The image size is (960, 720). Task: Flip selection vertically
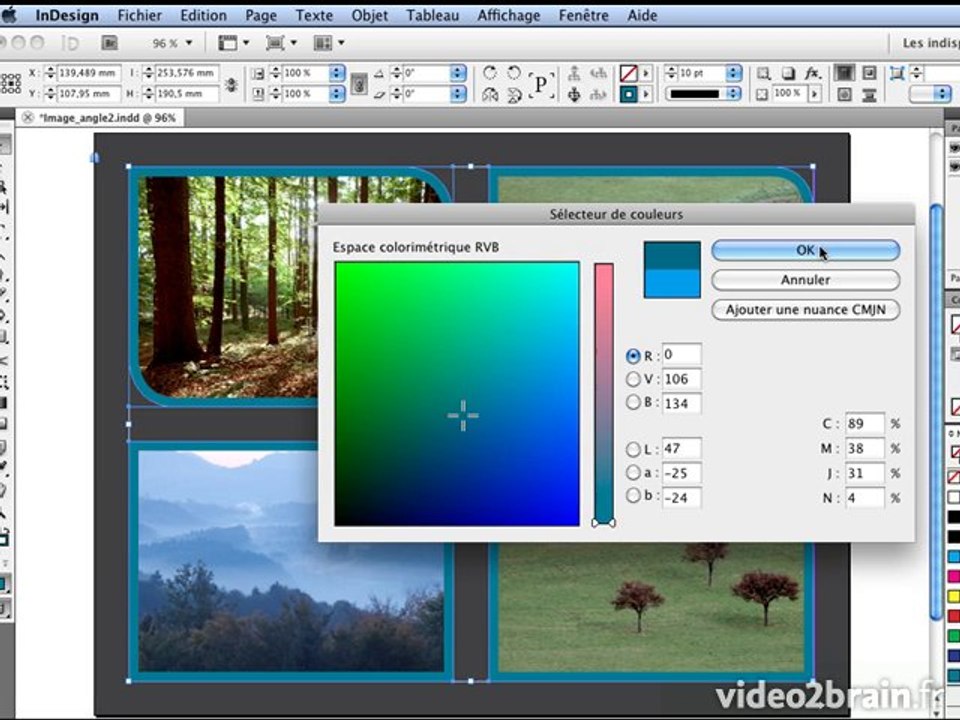pyautogui.click(x=514, y=95)
